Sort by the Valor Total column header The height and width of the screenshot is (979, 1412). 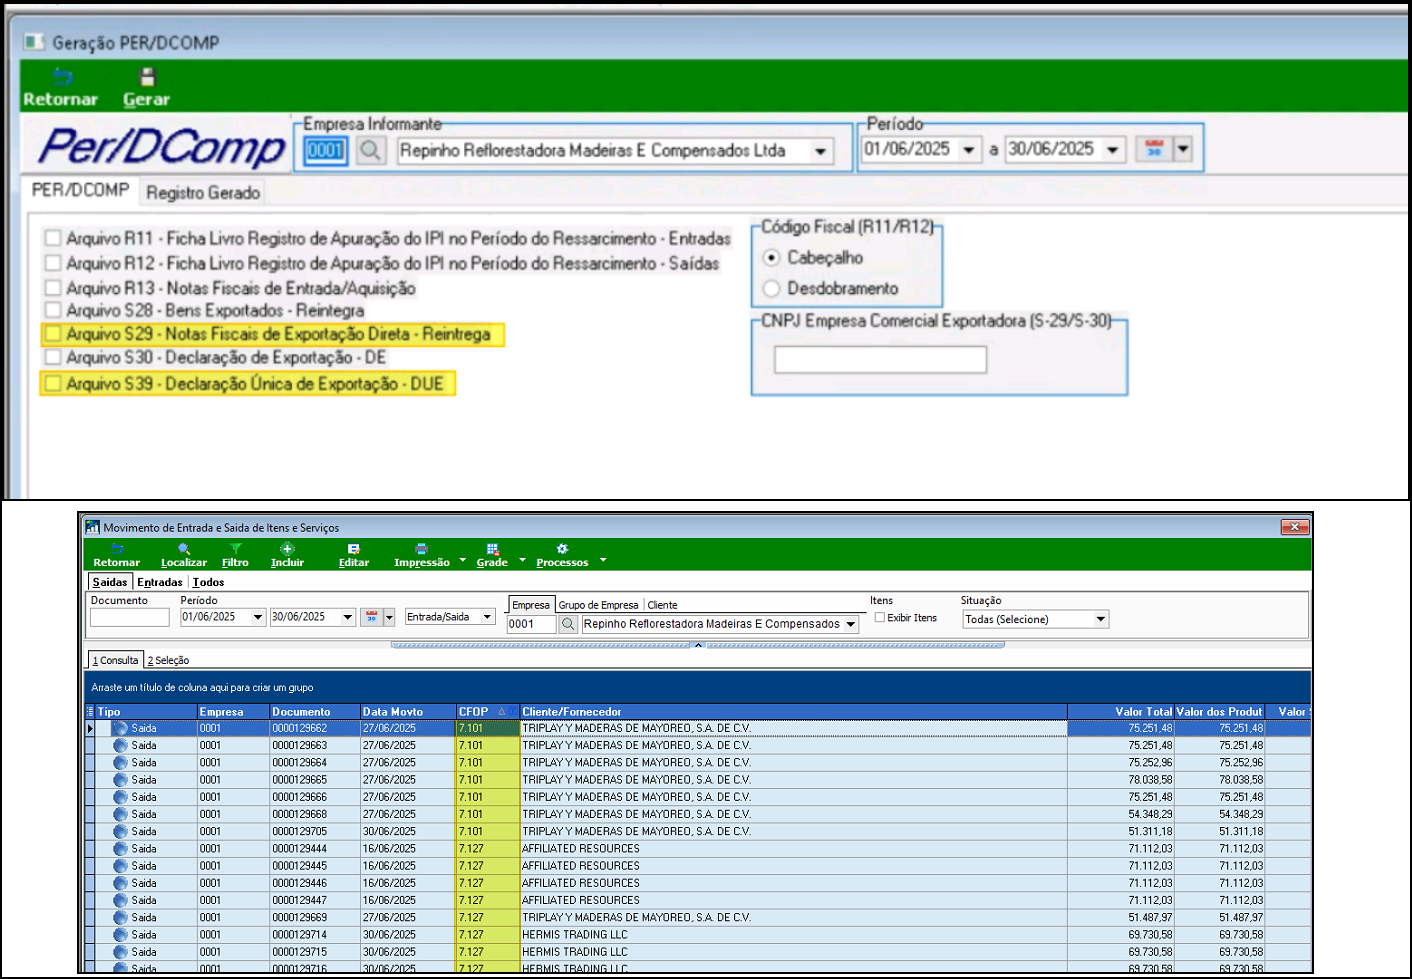click(1121, 712)
